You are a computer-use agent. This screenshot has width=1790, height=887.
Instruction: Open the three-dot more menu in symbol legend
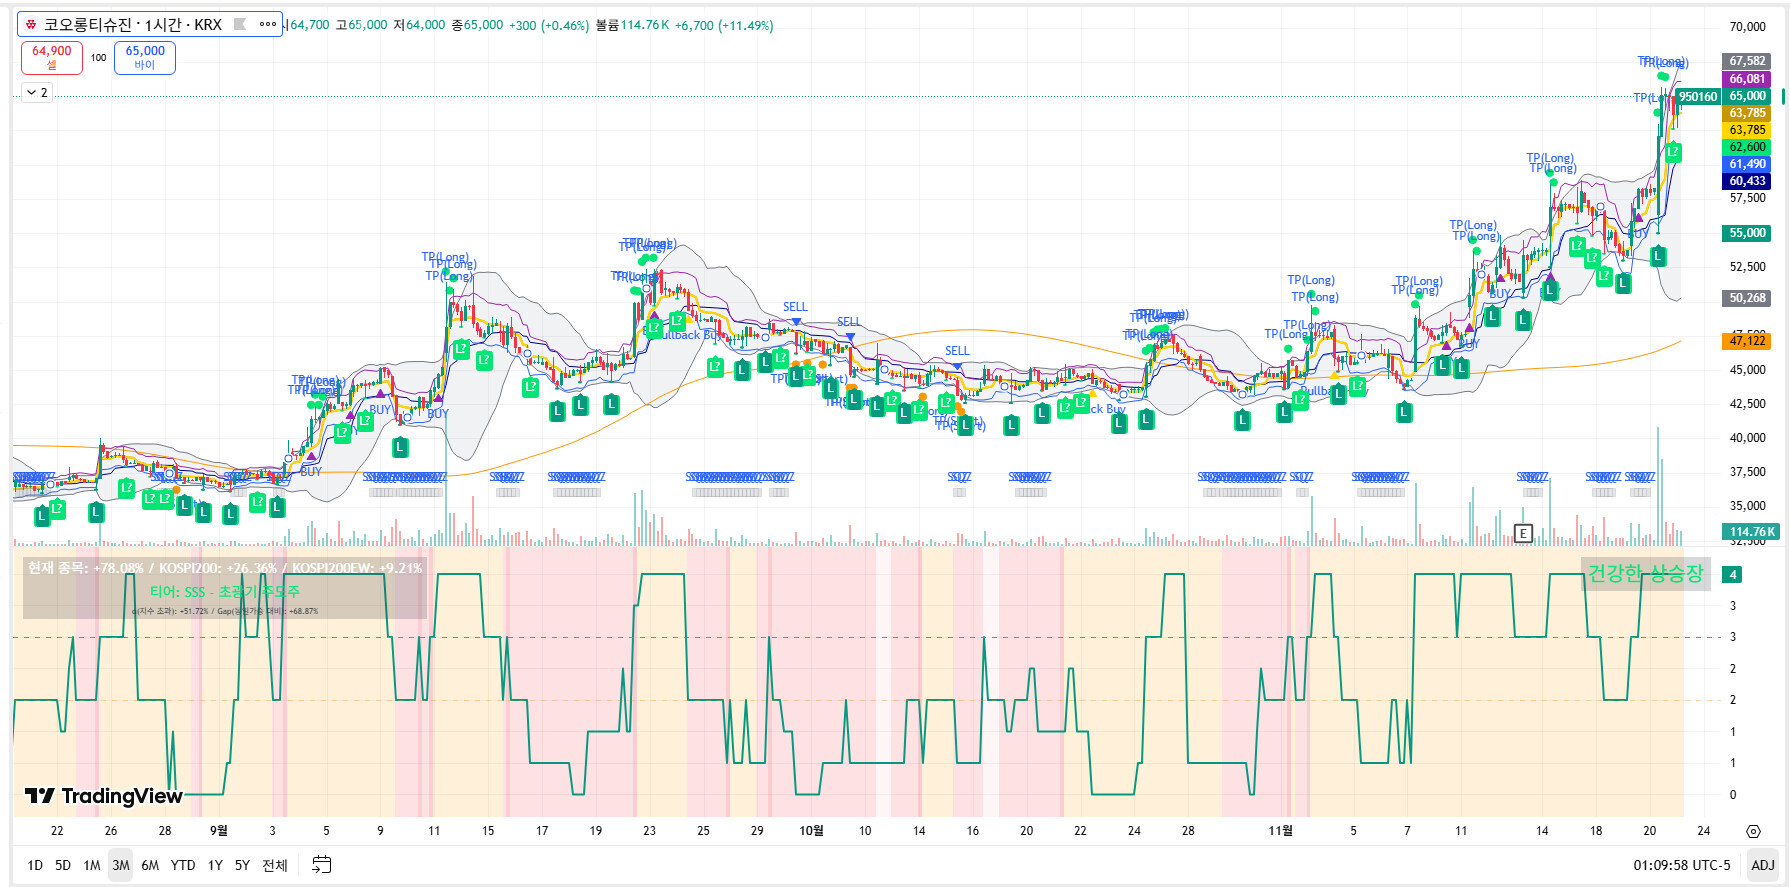(x=268, y=24)
